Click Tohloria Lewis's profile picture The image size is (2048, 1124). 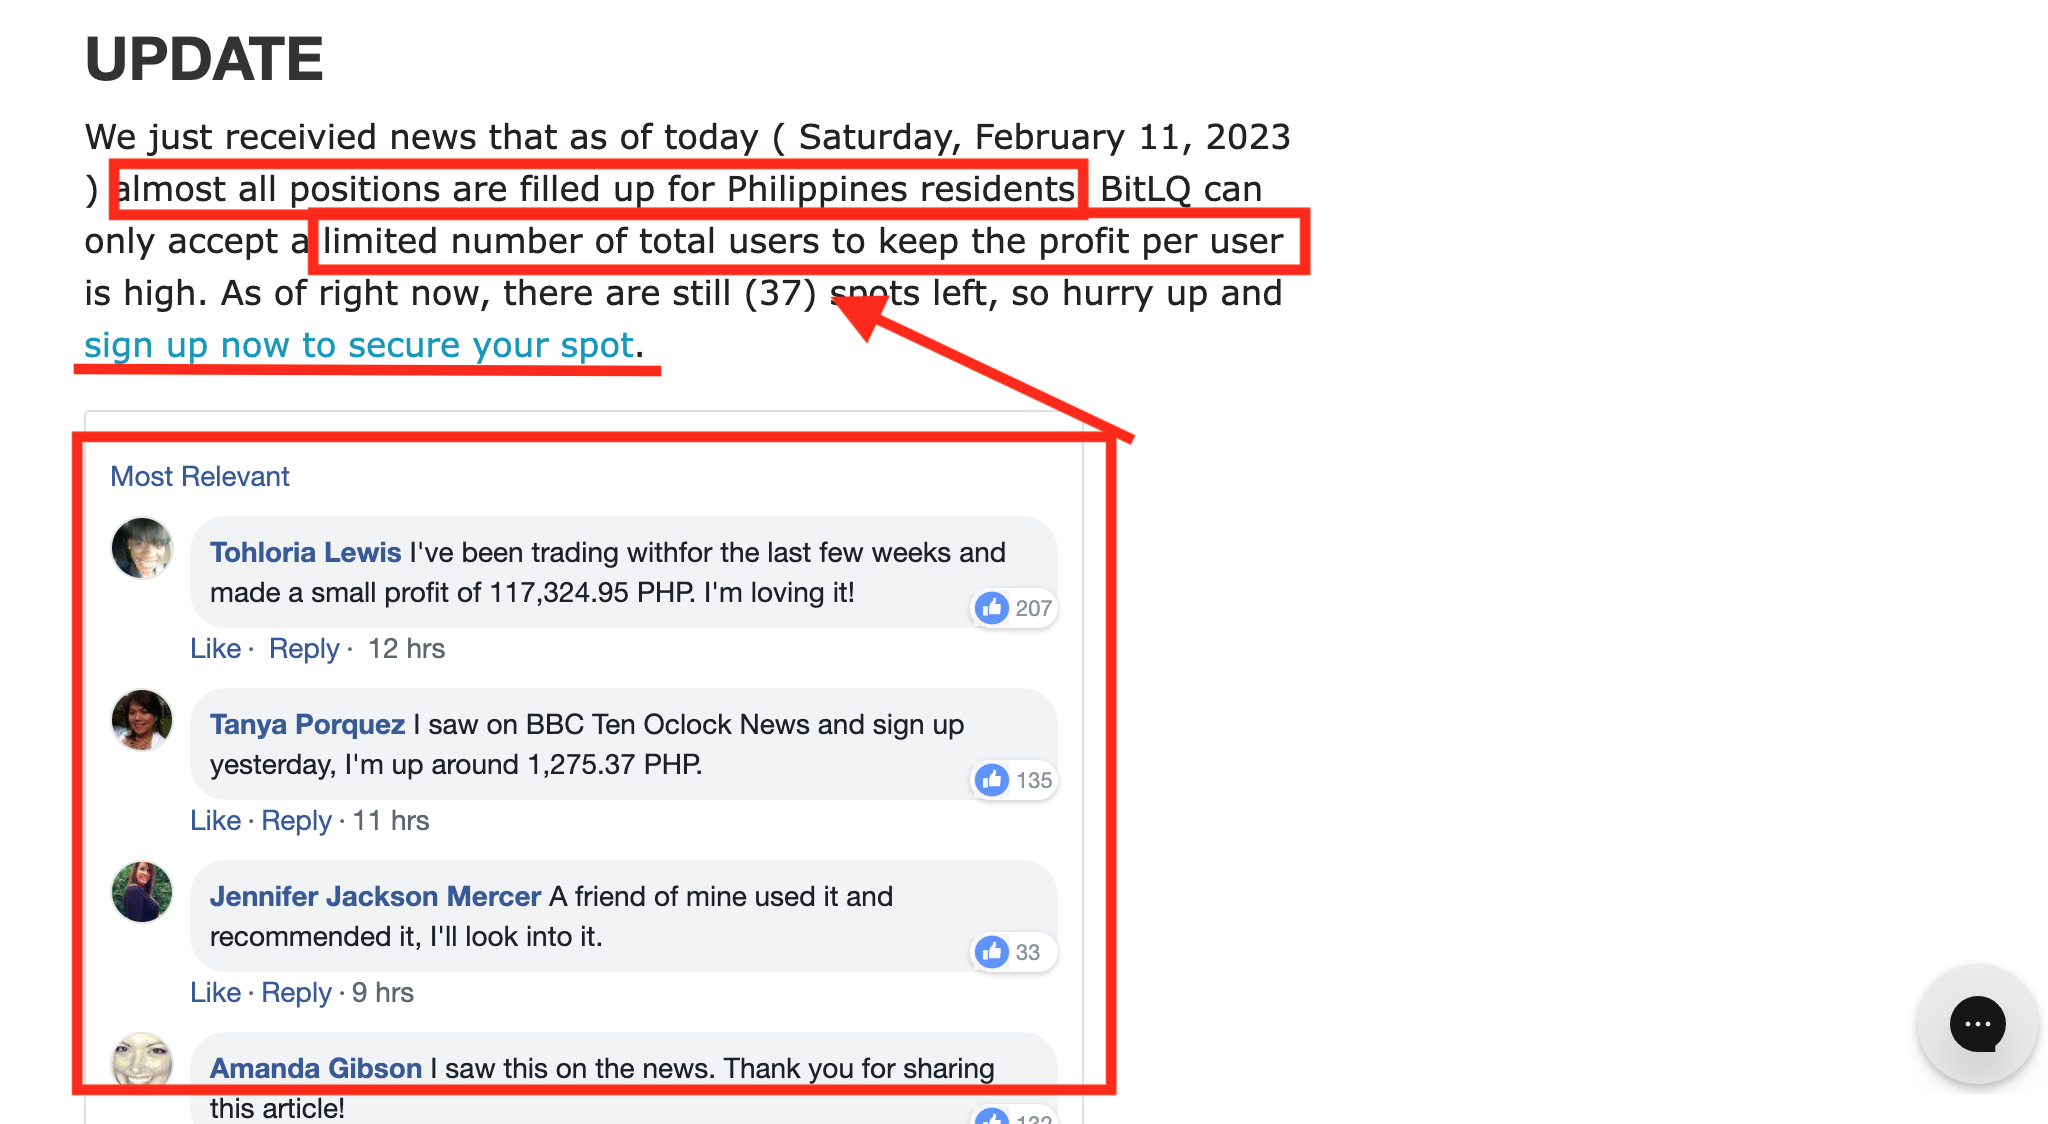point(142,547)
